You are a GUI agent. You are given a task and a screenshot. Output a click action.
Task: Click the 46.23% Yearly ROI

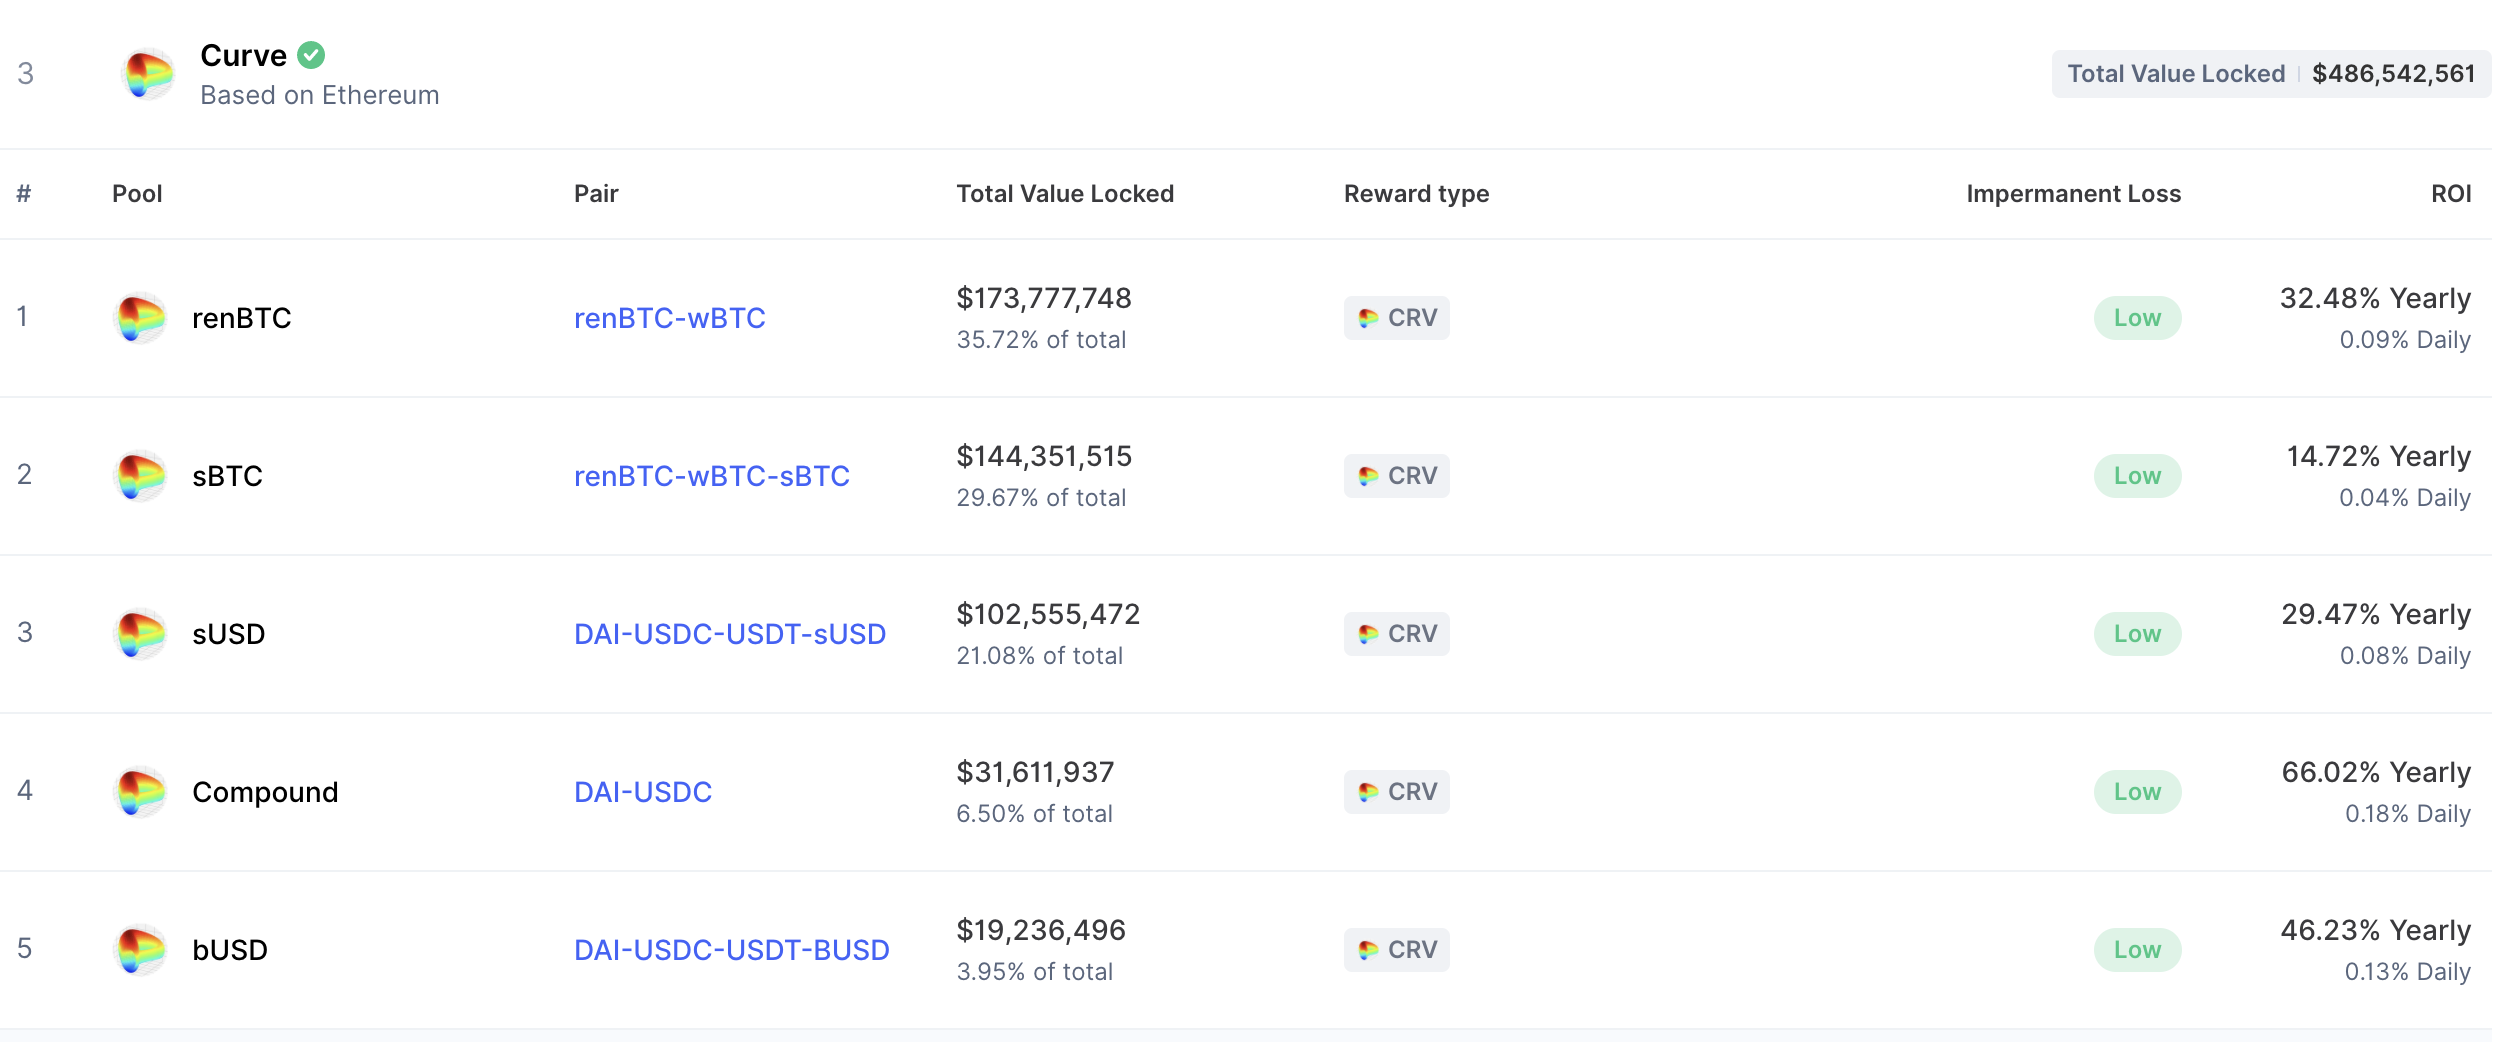tap(2376, 930)
